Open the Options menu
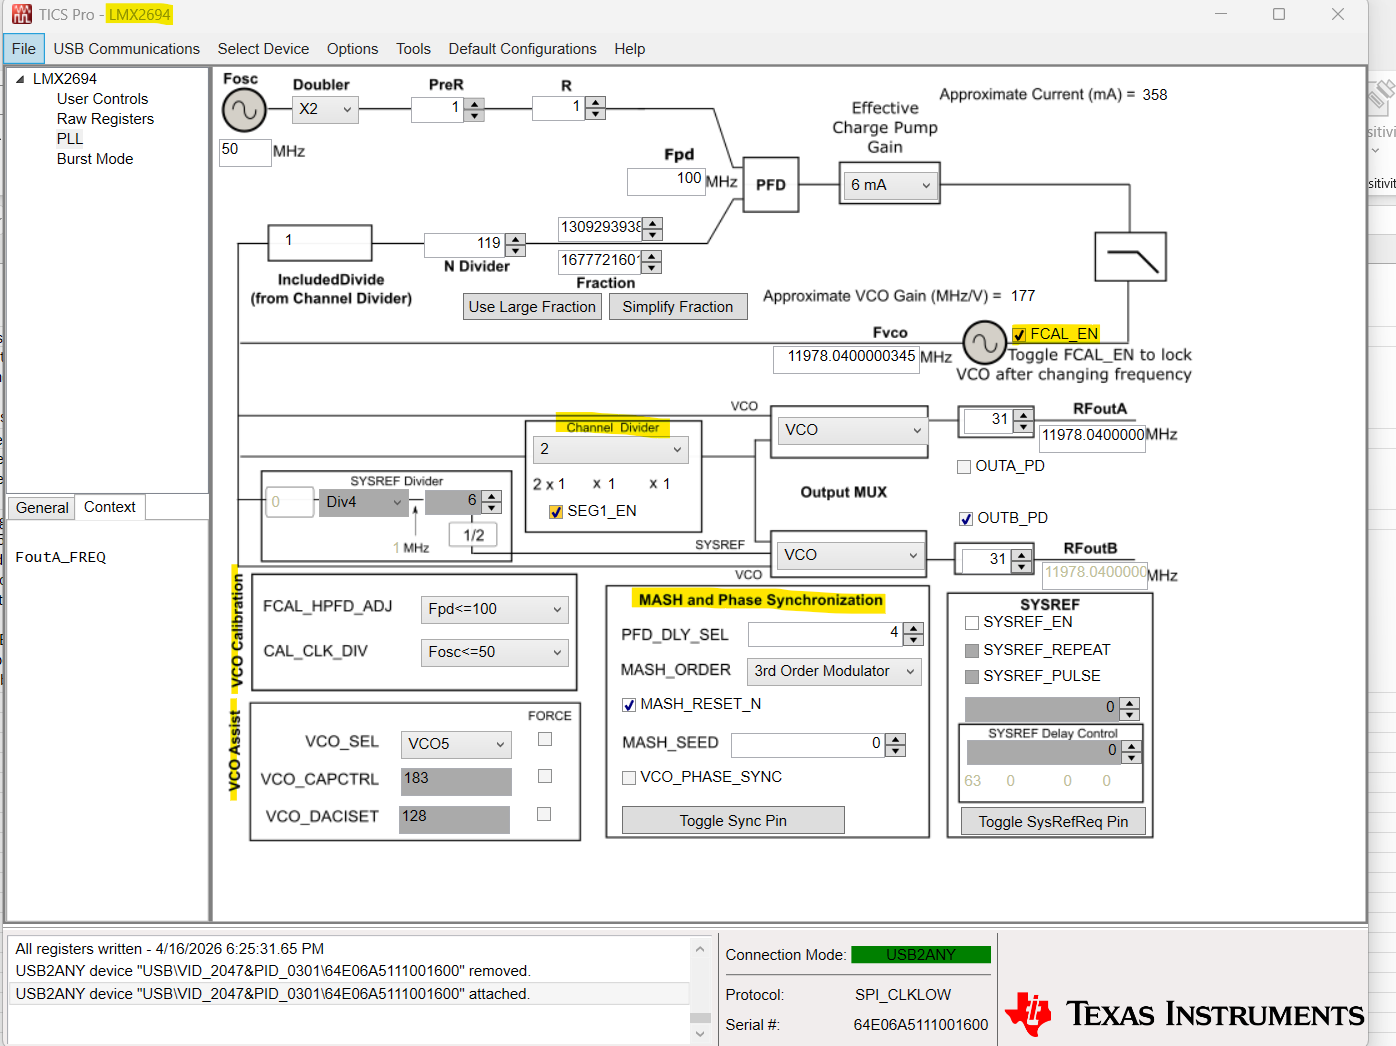 (x=352, y=49)
